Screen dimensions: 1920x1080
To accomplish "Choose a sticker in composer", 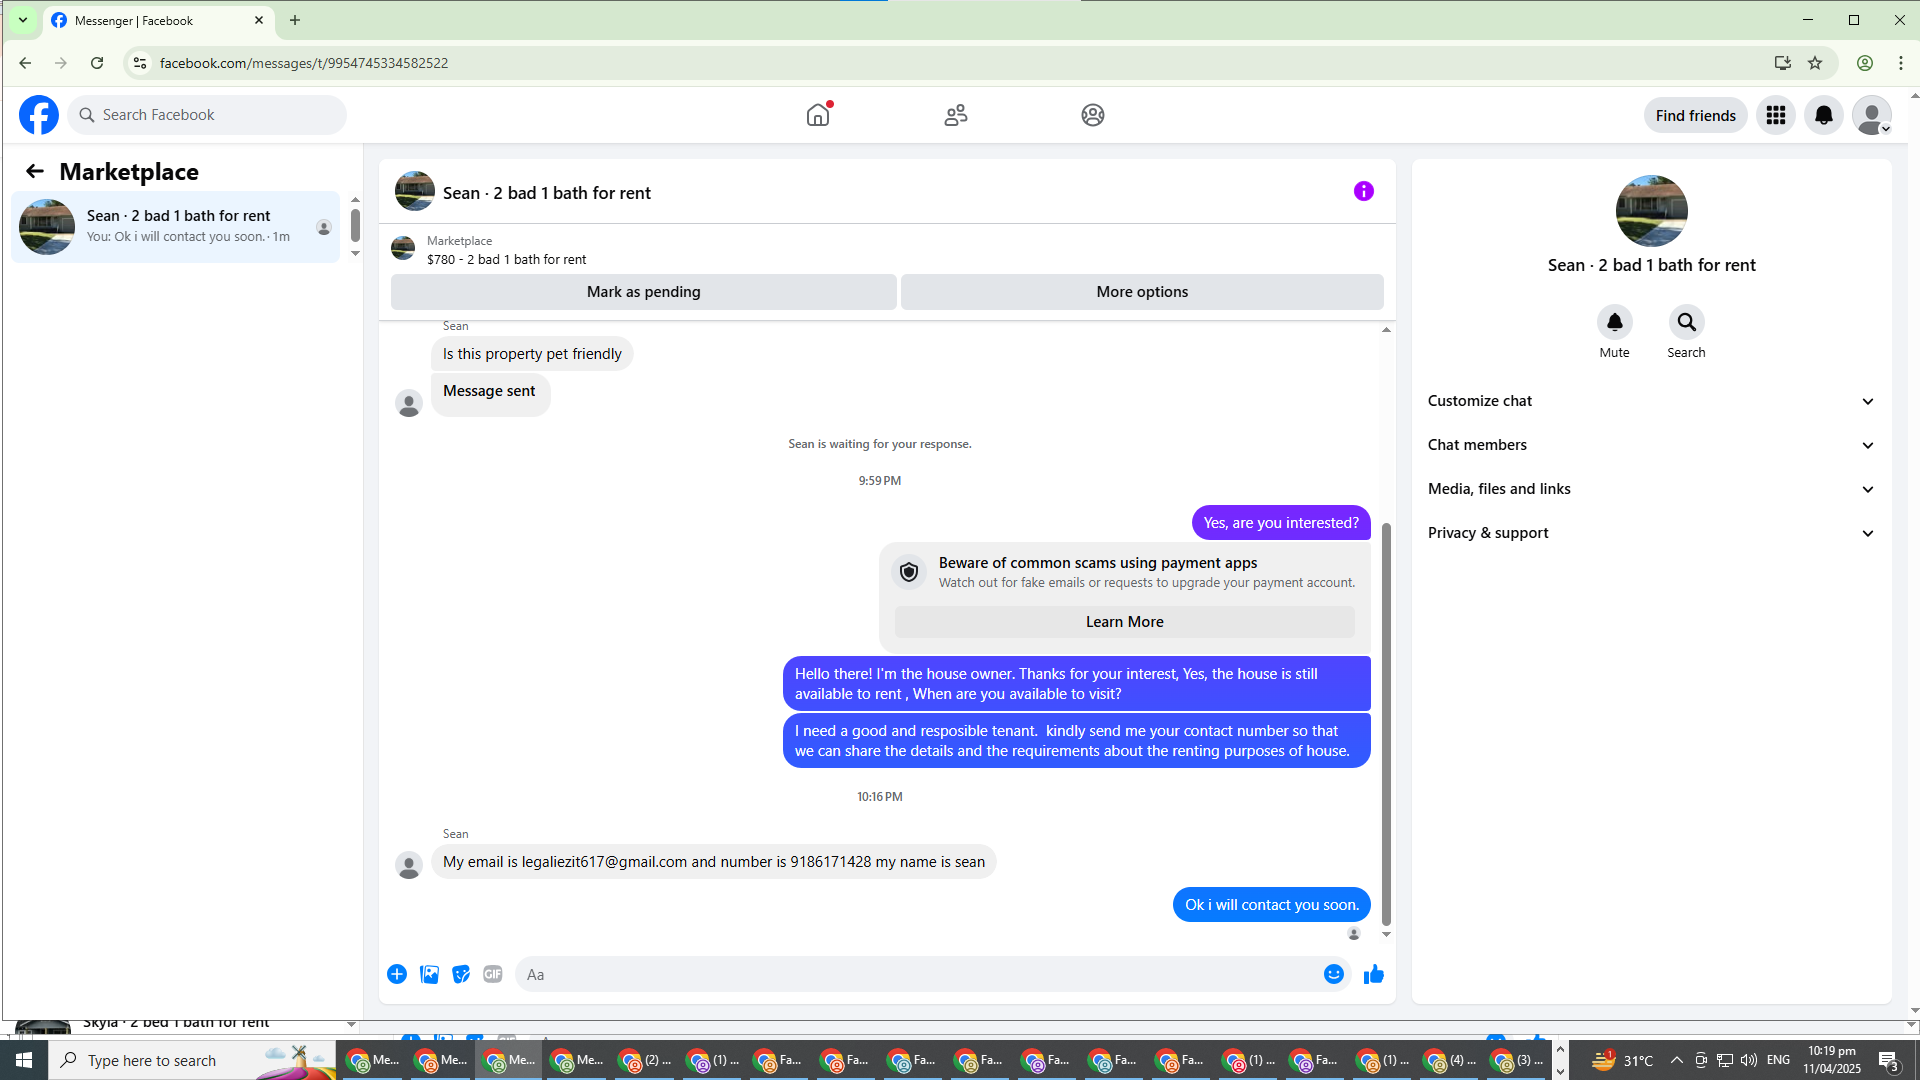I will click(x=461, y=974).
